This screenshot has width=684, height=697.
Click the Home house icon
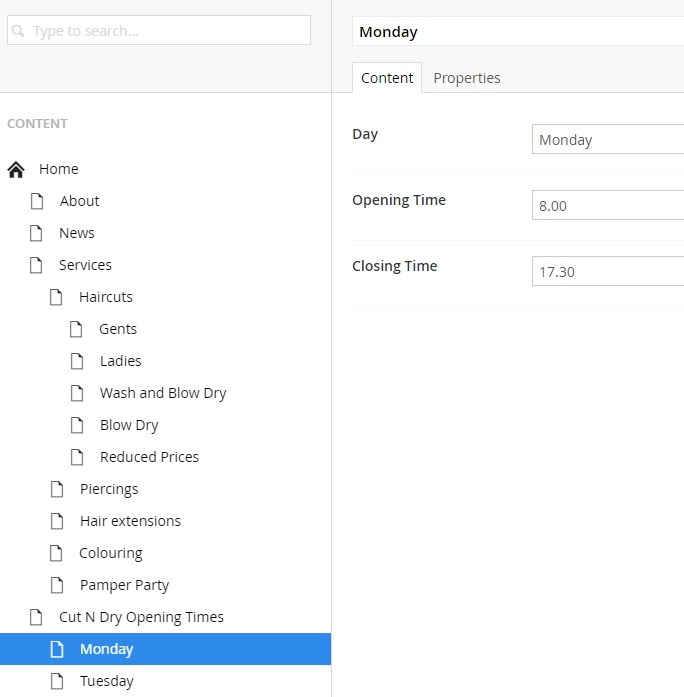pos(16,170)
